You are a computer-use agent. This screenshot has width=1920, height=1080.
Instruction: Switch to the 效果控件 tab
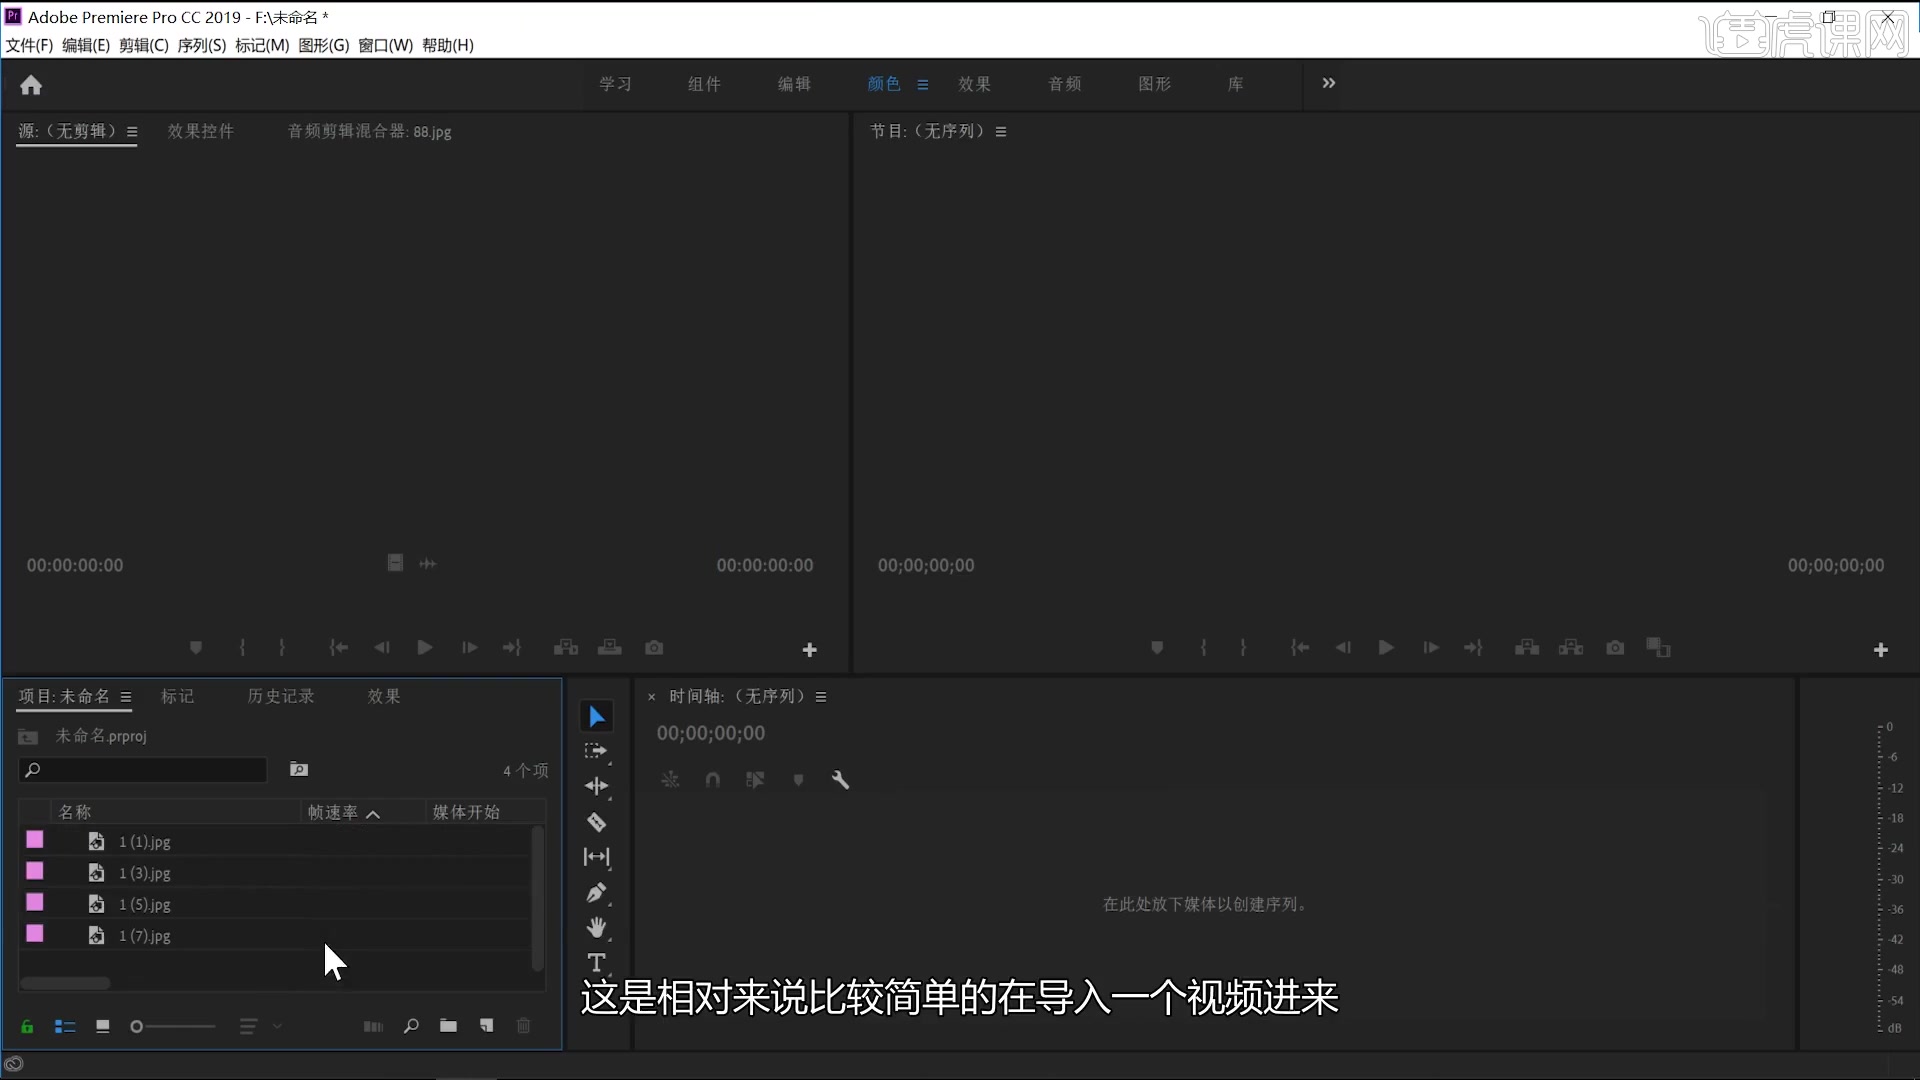(200, 131)
